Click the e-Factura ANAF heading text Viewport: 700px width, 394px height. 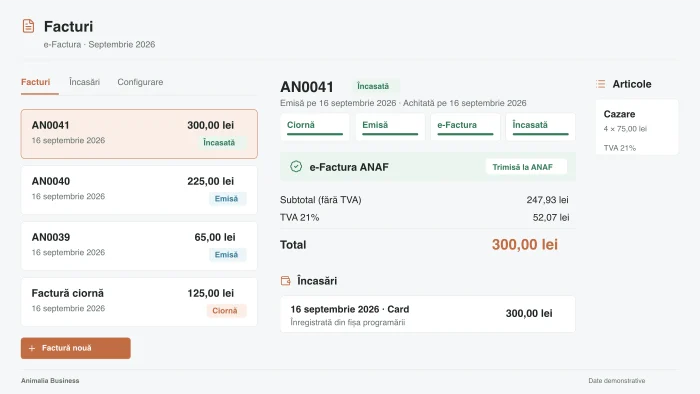click(349, 167)
